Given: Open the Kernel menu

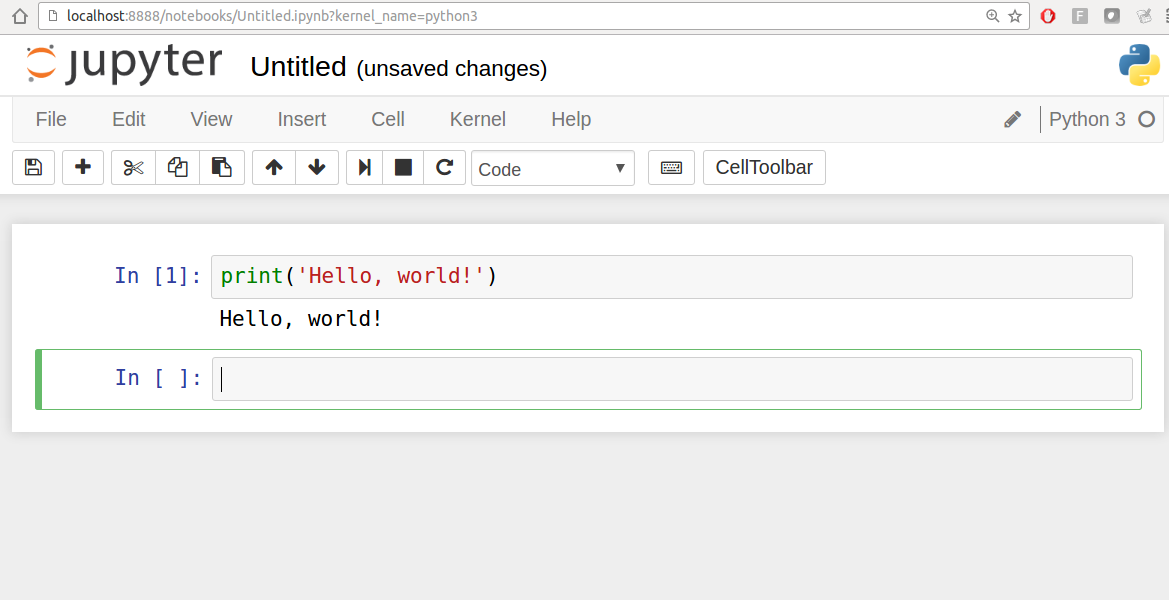Looking at the screenshot, I should [477, 119].
